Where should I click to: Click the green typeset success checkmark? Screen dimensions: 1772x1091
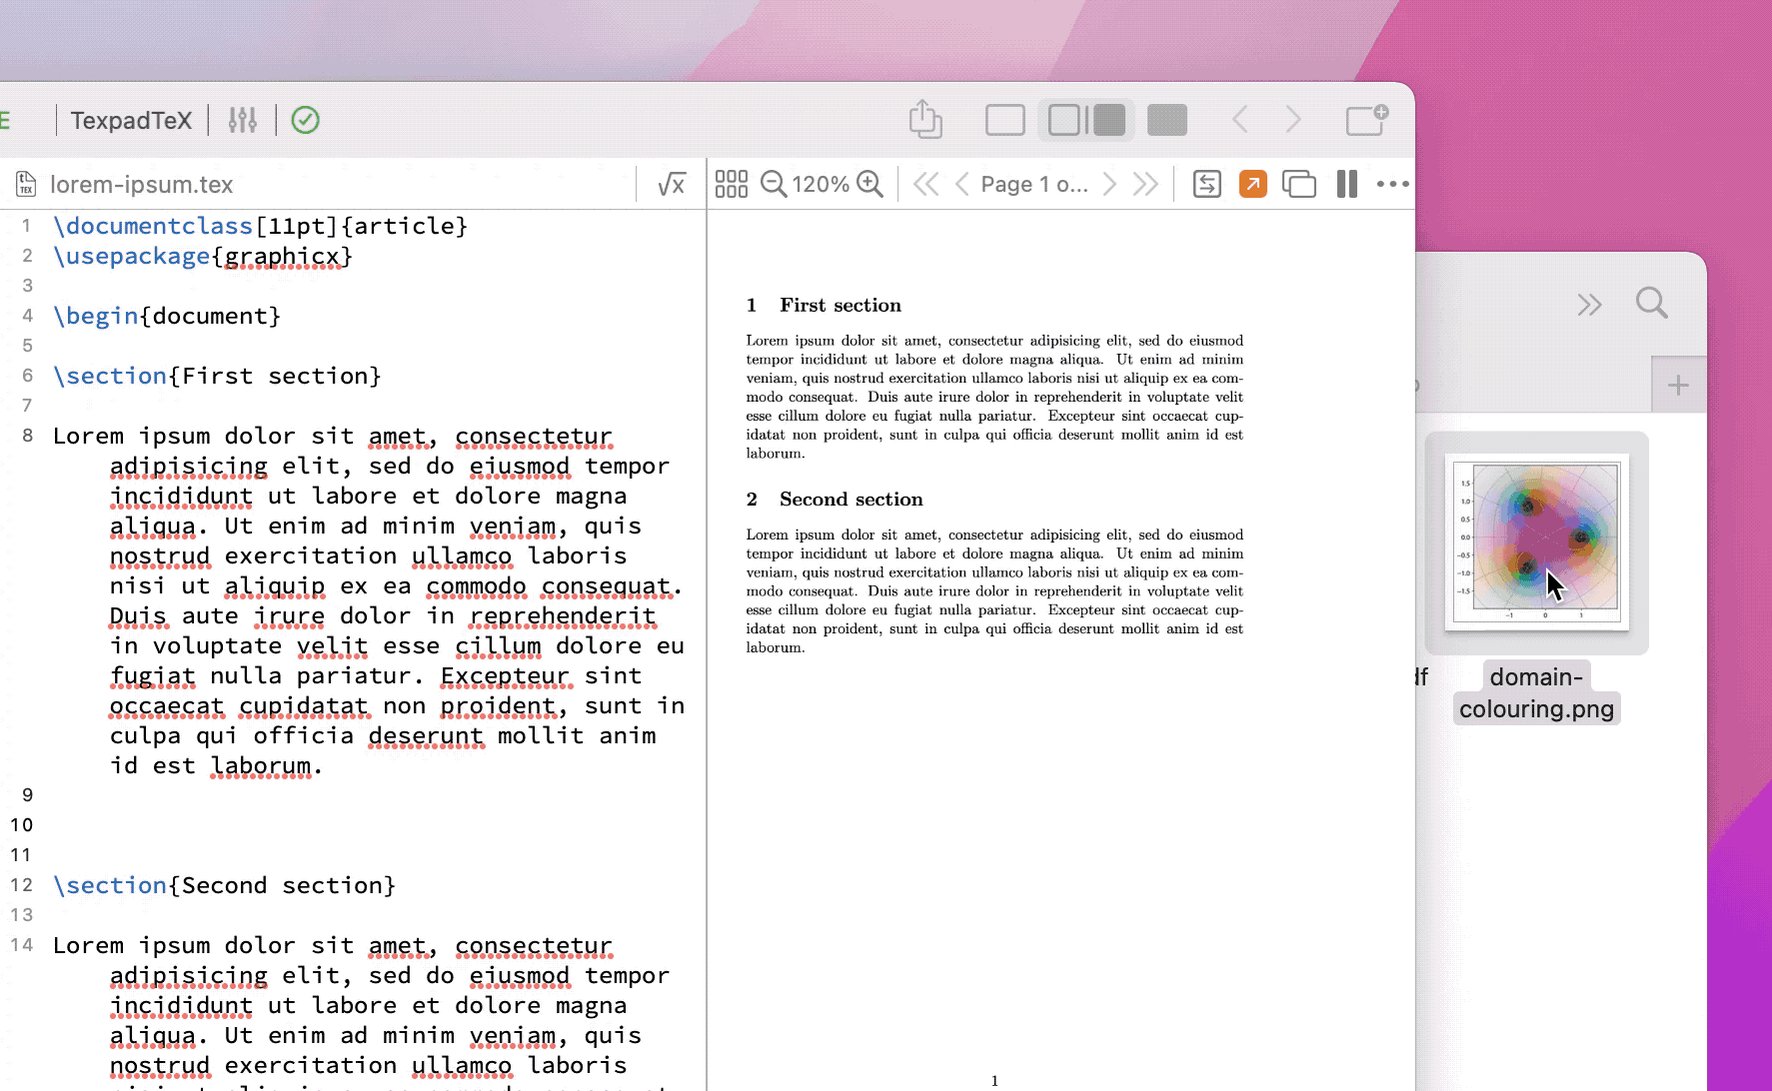[x=305, y=120]
